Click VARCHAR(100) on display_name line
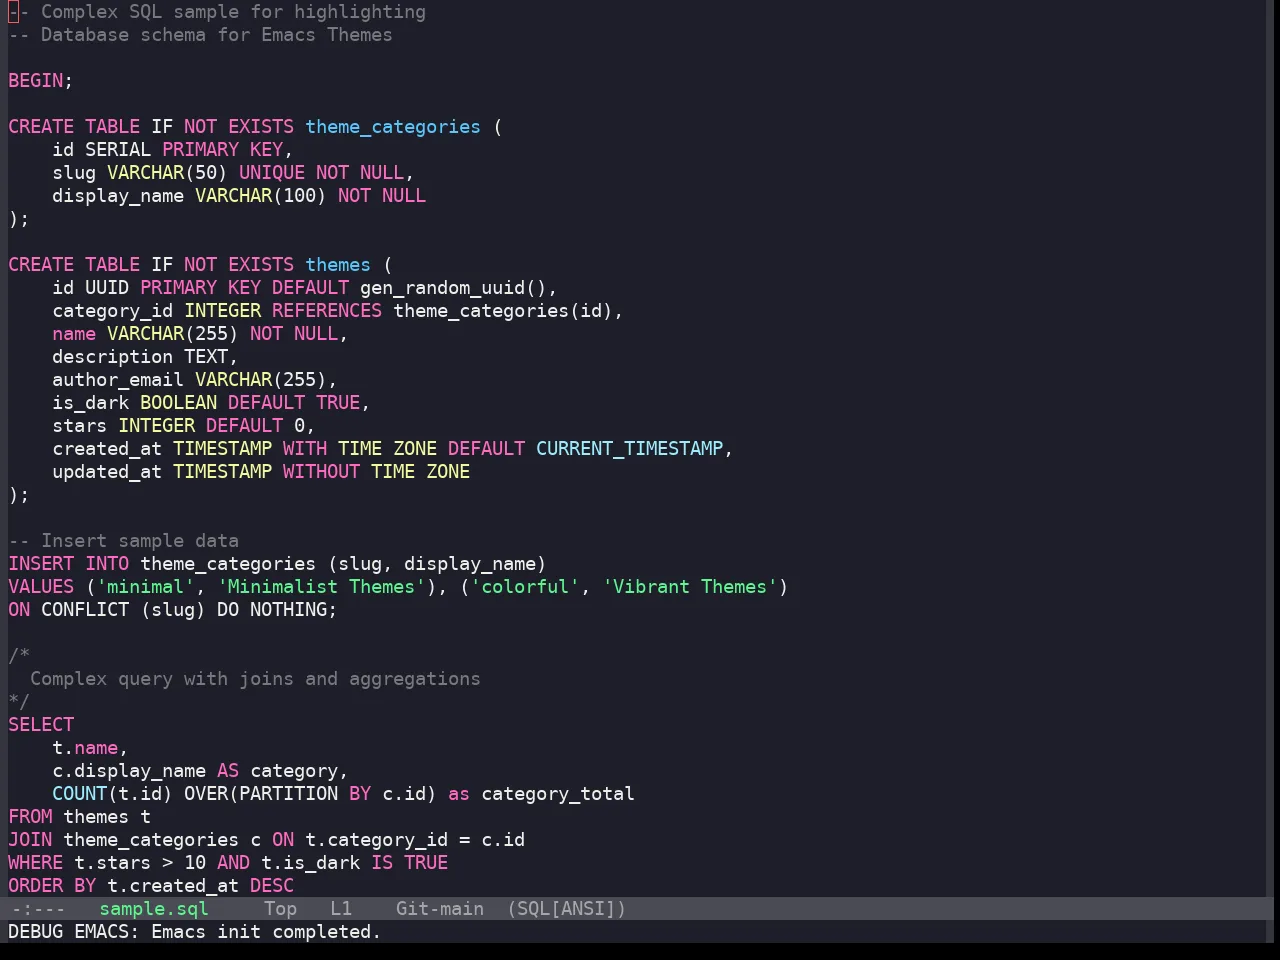The height and width of the screenshot is (960, 1280). tap(261, 196)
